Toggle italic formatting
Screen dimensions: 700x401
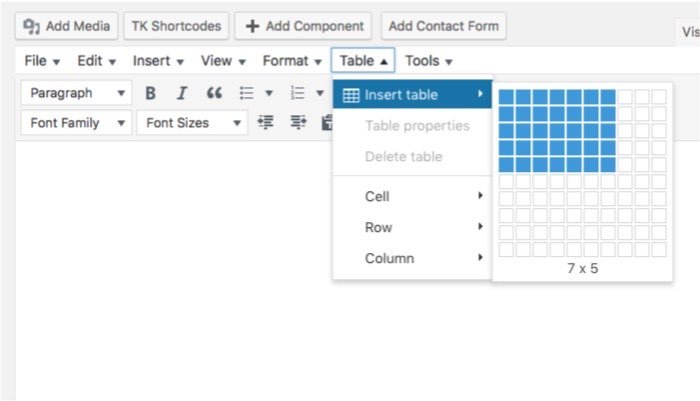[182, 93]
